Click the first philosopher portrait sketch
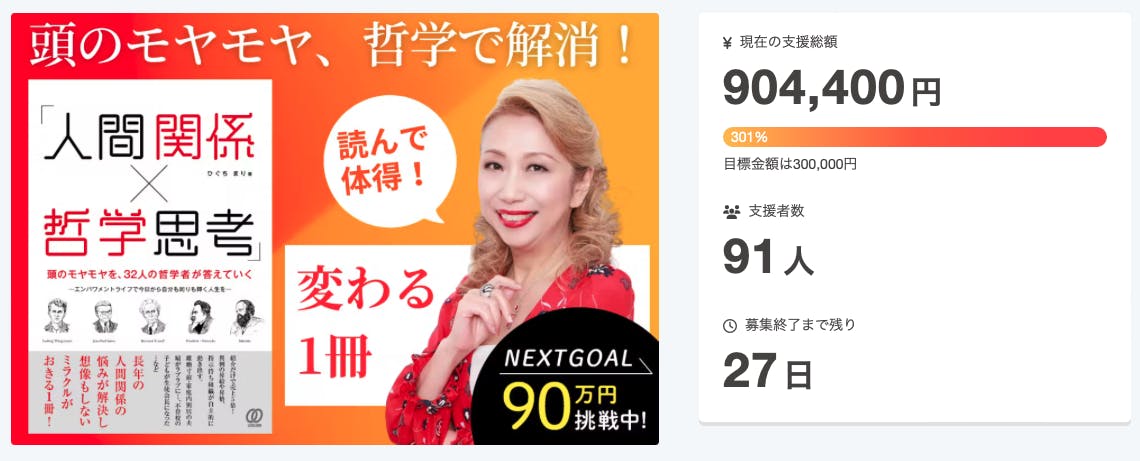 (56, 317)
